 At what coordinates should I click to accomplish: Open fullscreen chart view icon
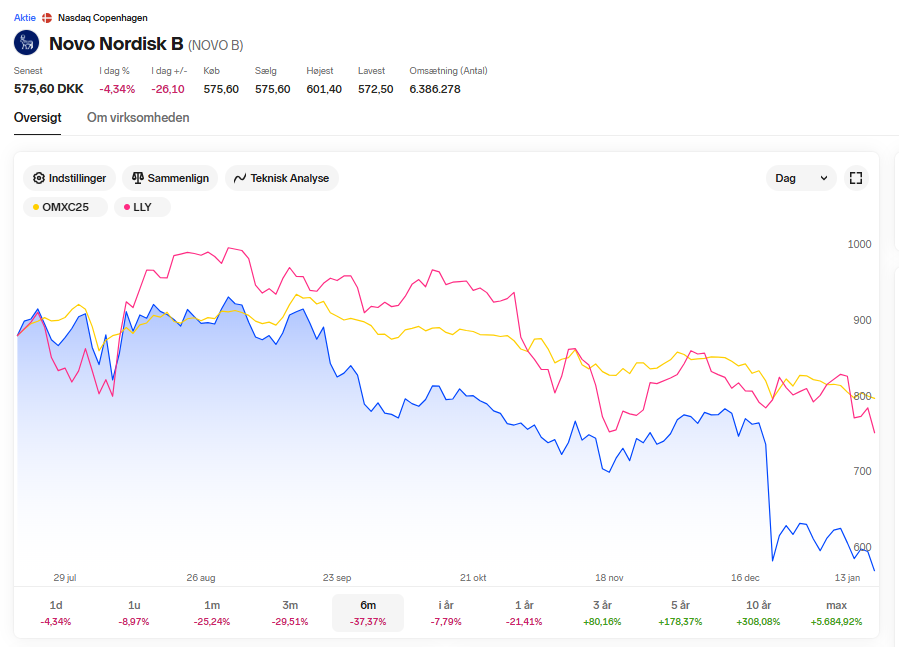point(855,178)
